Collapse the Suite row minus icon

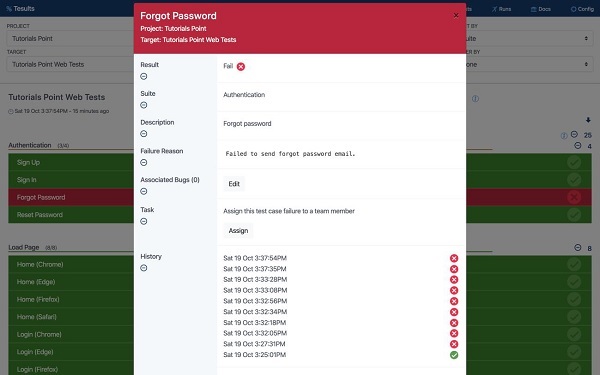coord(143,105)
